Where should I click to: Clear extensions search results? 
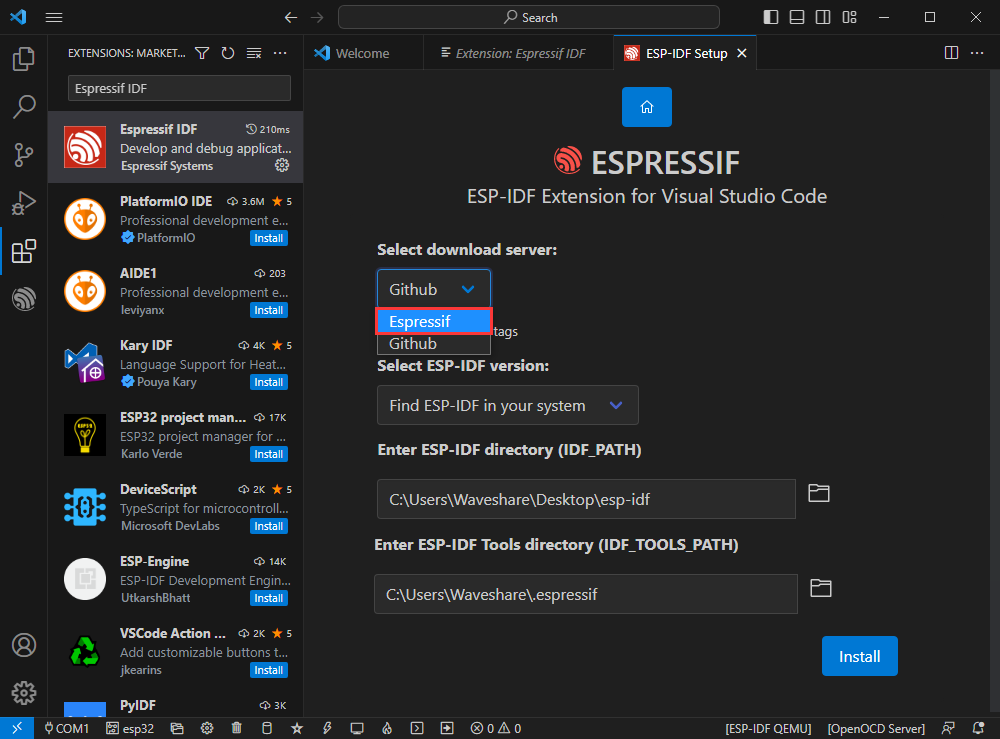tap(254, 54)
